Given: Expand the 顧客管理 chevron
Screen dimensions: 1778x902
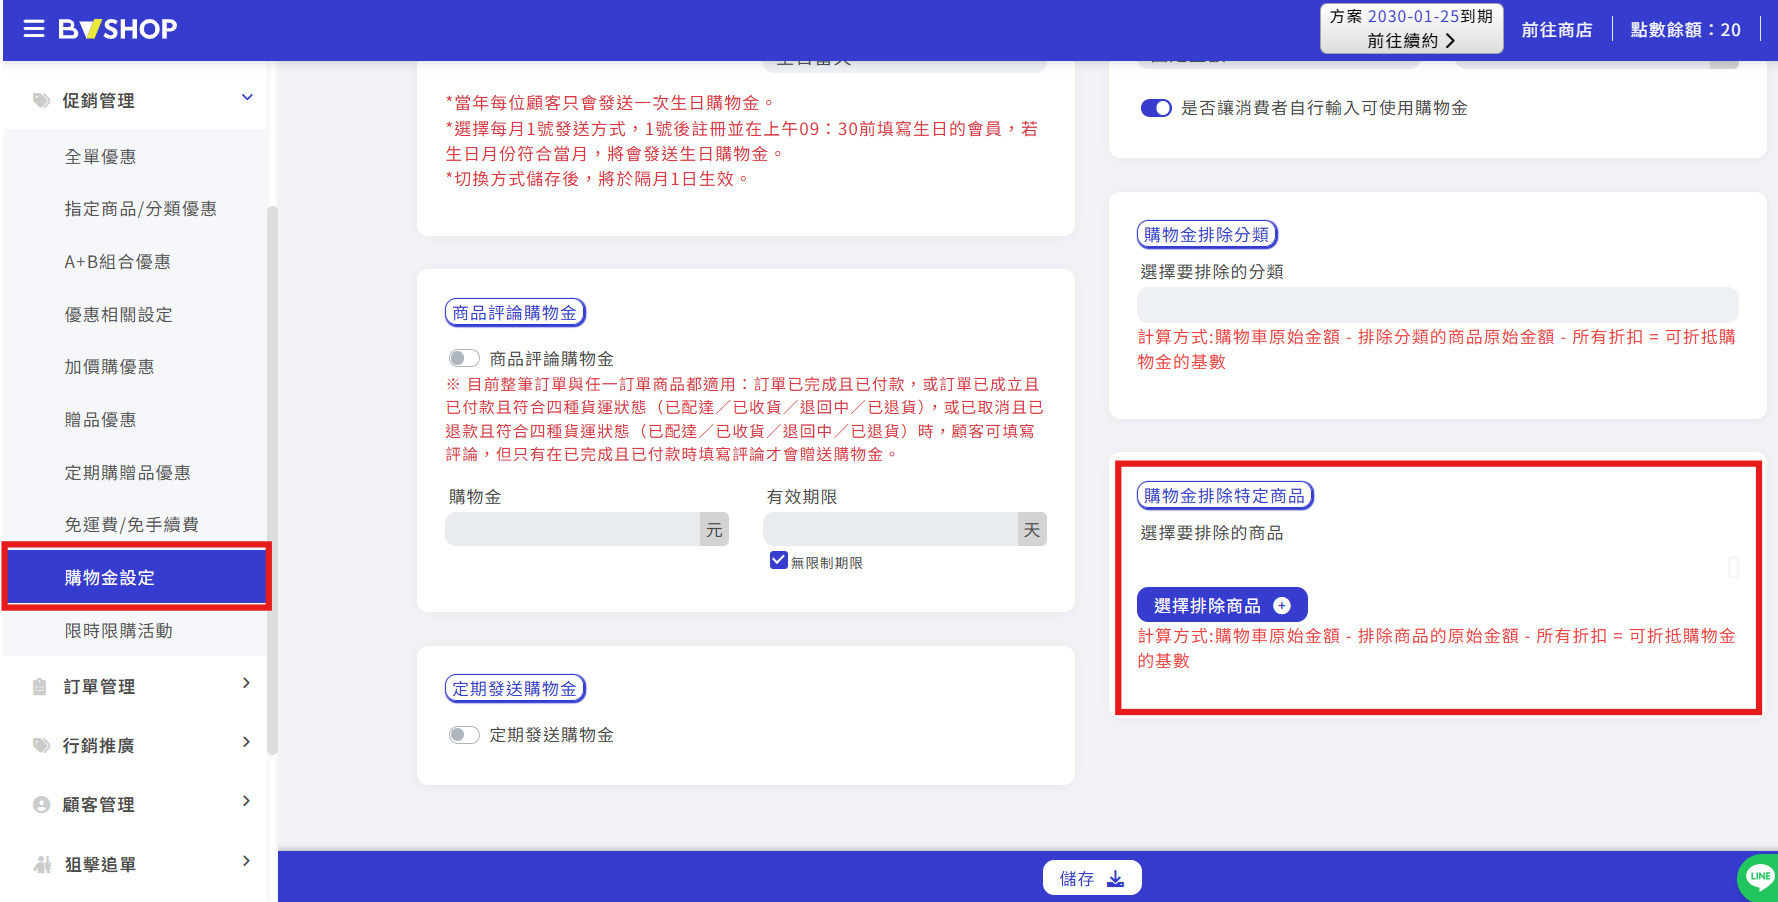Looking at the screenshot, I should (246, 801).
